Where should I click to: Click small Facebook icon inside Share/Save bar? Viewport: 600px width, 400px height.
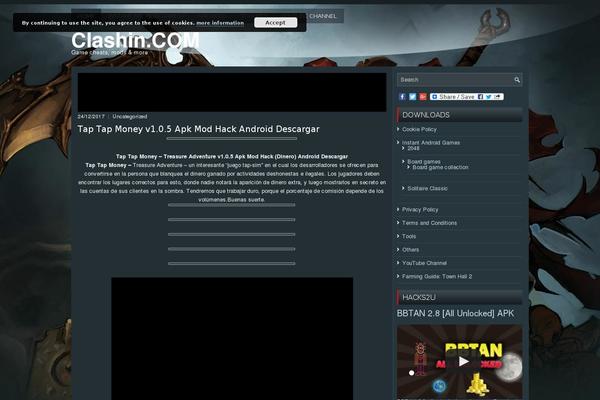pos(481,97)
